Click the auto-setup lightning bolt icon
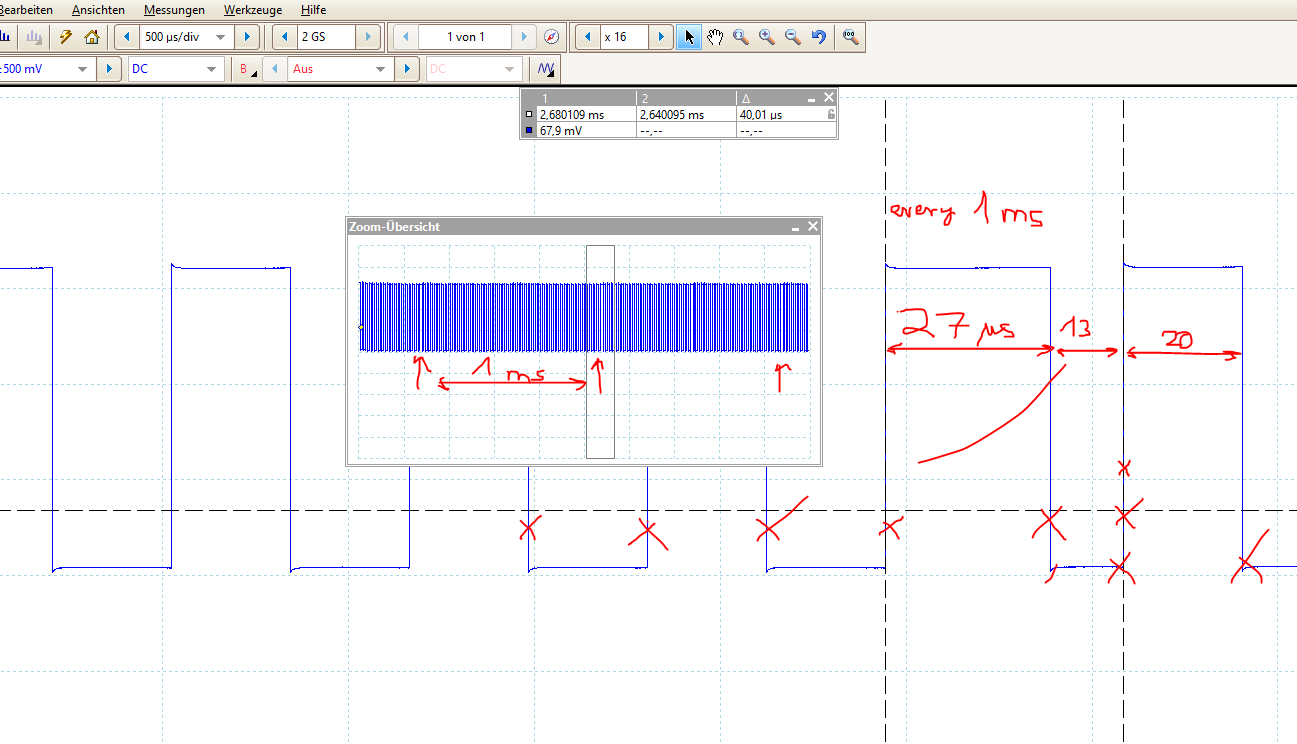1297x744 pixels. coord(64,36)
